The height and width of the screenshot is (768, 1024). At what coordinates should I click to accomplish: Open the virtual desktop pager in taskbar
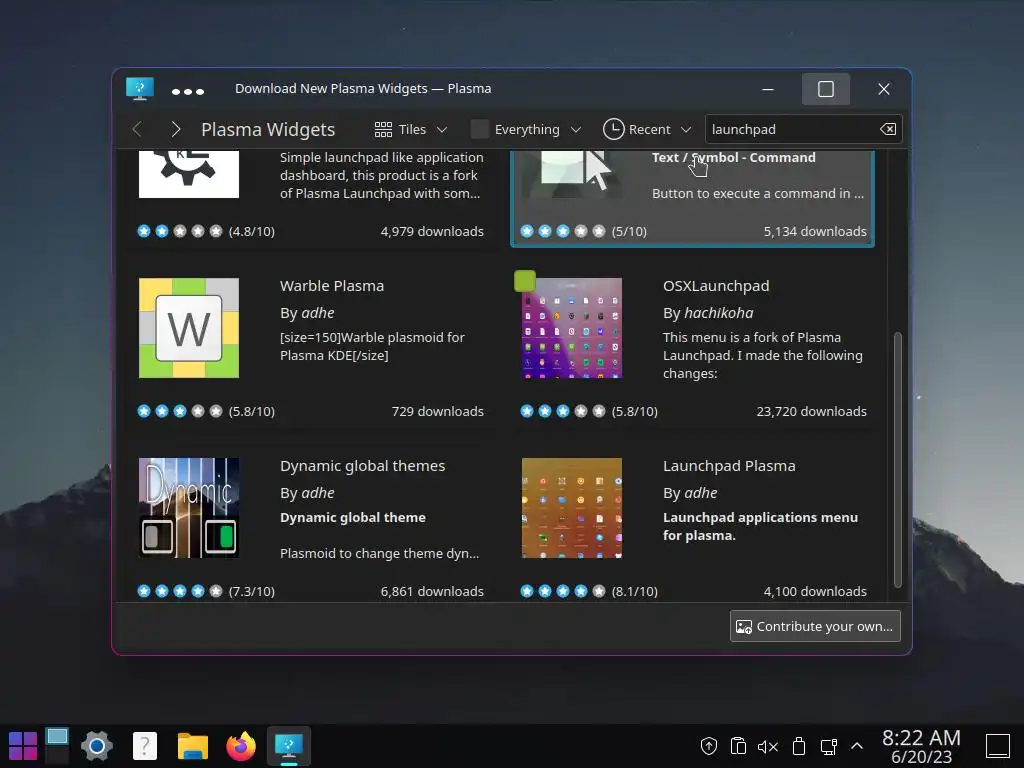click(57, 746)
